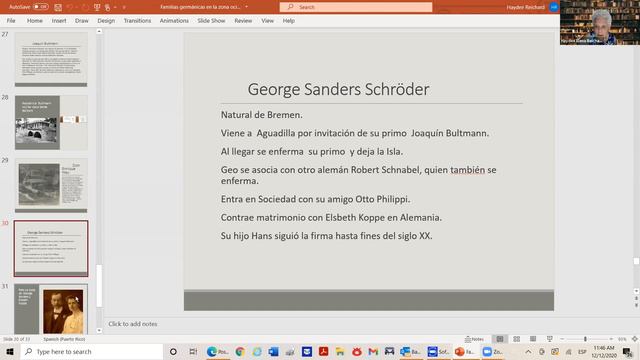Image resolution: width=640 pixels, height=360 pixels.
Task: Fit slide to current window icon
Action: point(635,339)
